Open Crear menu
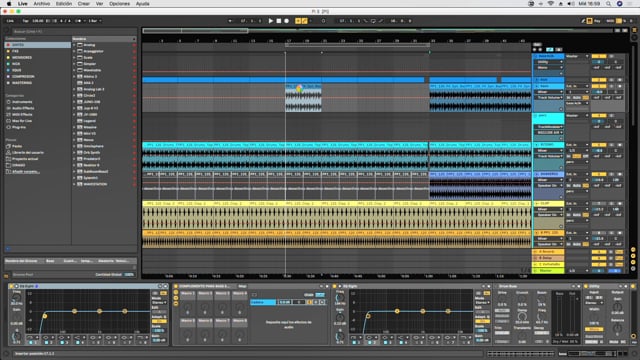 pyautogui.click(x=84, y=4)
